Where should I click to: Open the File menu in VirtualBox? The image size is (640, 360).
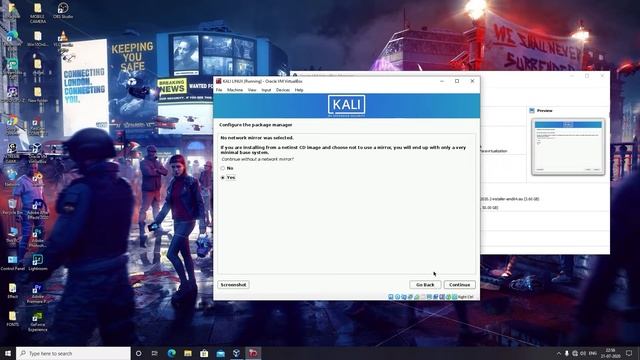pyautogui.click(x=219, y=90)
